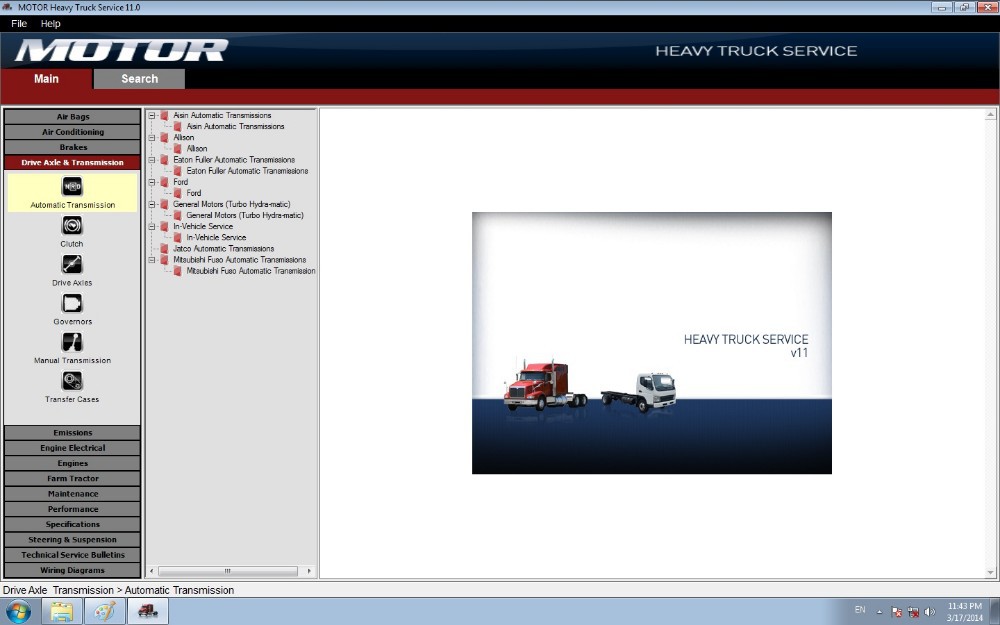The width and height of the screenshot is (1000, 625).
Task: Click the tree panel's scroll-right arrow
Action: (x=309, y=571)
